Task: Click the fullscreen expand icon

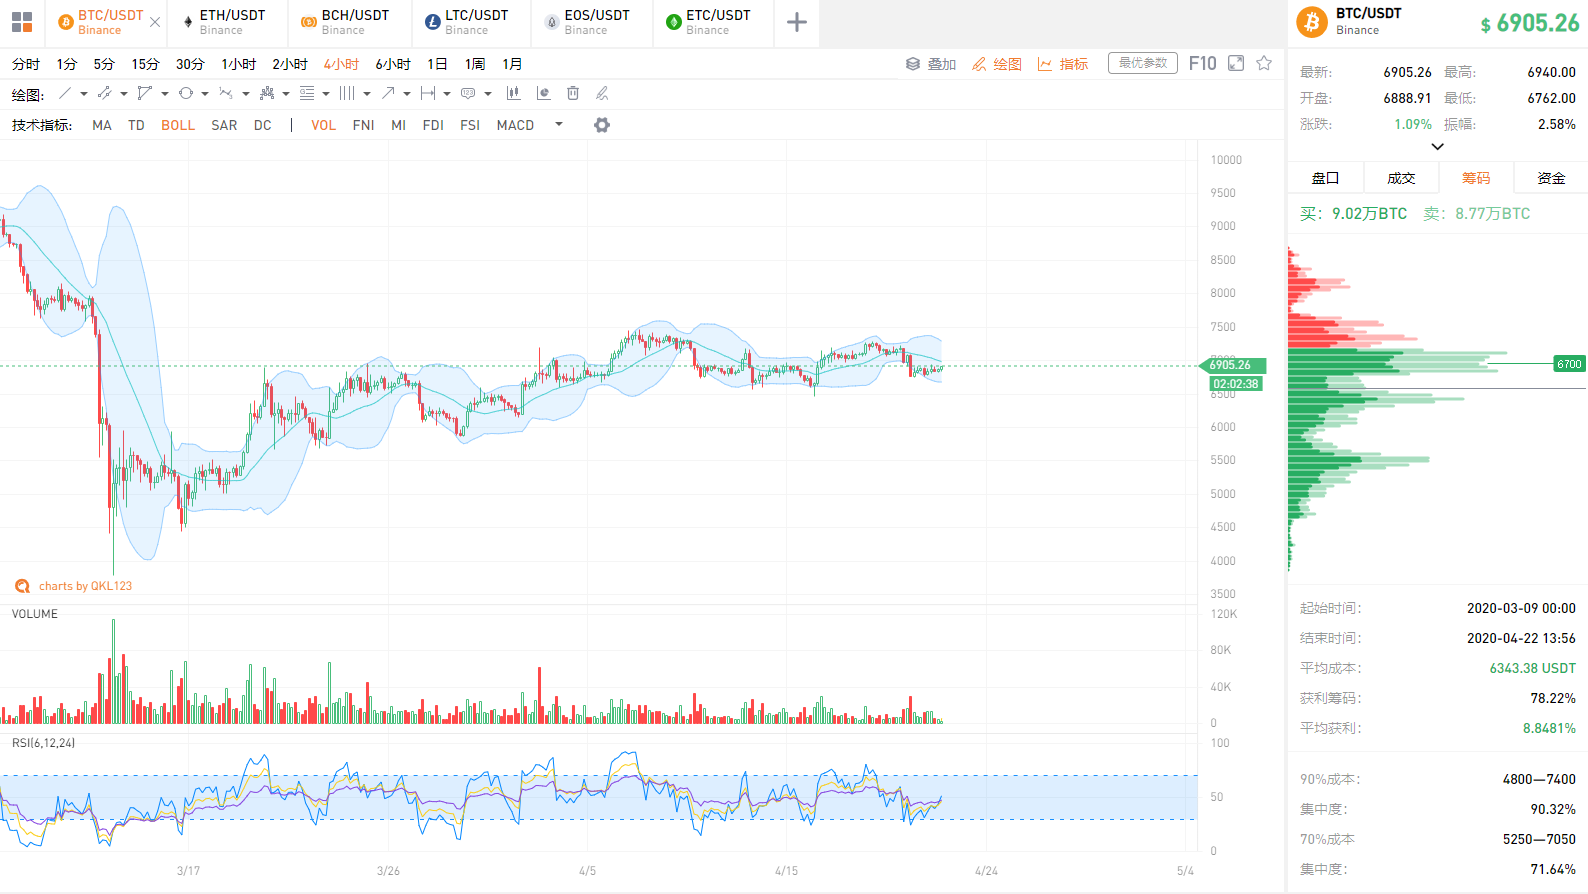Action: [x=1236, y=63]
